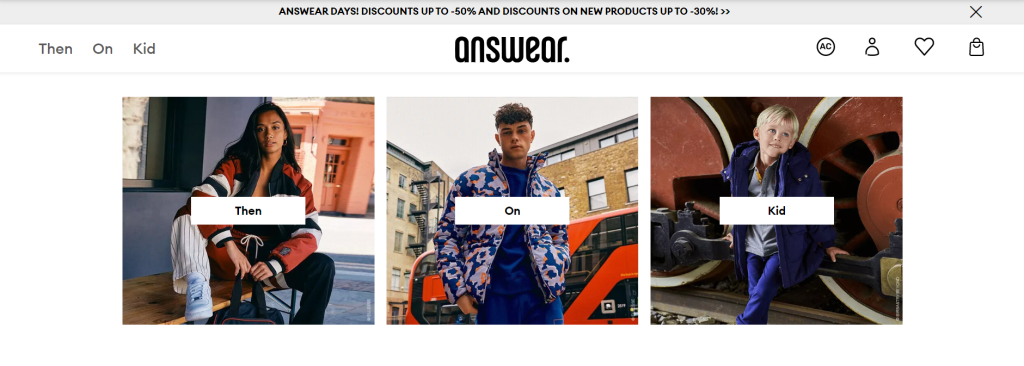Click the >> arrows in promo banner
Viewport: 1024px width, 366px height.
[x=725, y=12]
